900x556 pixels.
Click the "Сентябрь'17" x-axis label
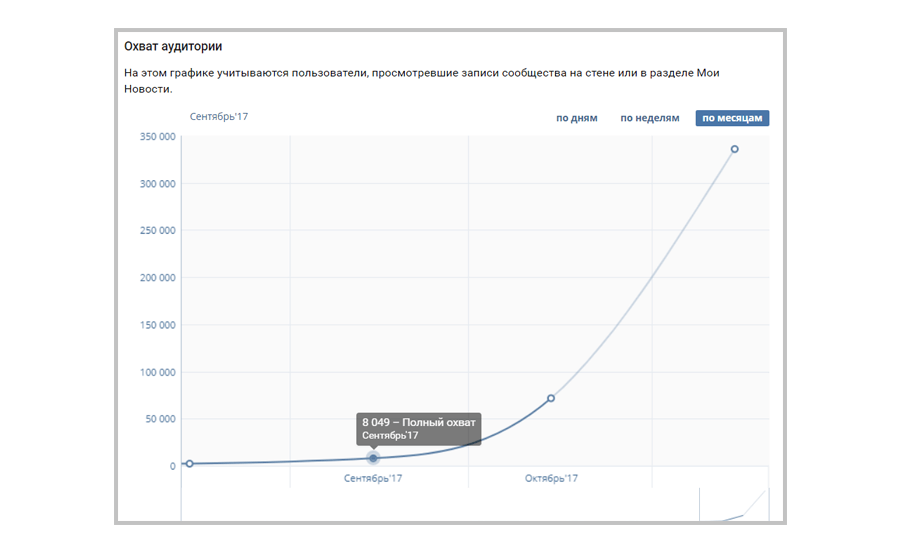[x=372, y=479]
